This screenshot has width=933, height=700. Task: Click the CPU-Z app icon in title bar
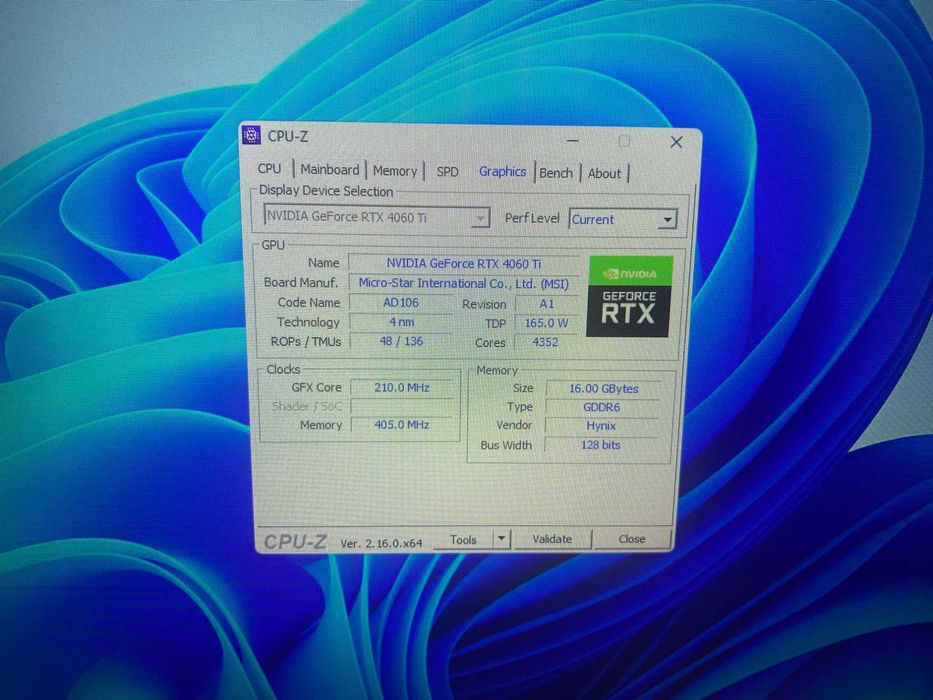pyautogui.click(x=252, y=135)
